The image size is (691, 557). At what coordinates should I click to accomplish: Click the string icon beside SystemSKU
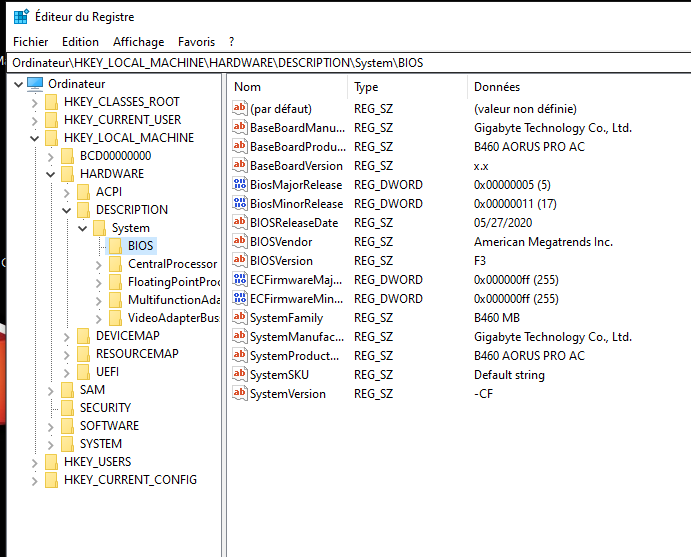point(239,375)
